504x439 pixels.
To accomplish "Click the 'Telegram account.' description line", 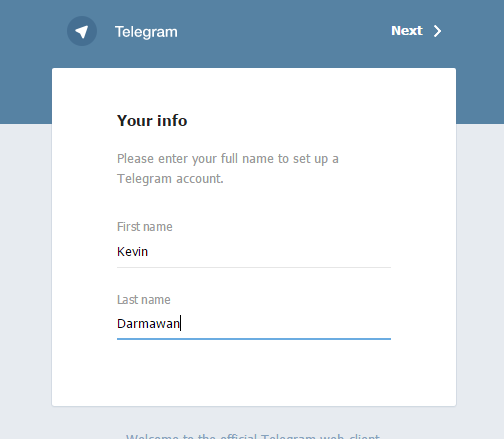I will (170, 179).
